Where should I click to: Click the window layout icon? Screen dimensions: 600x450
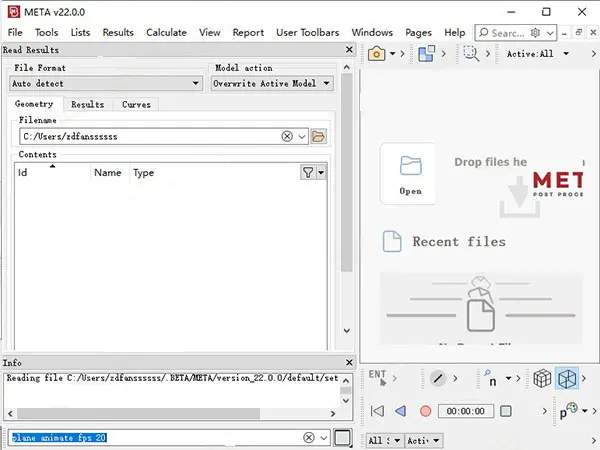[x=426, y=54]
